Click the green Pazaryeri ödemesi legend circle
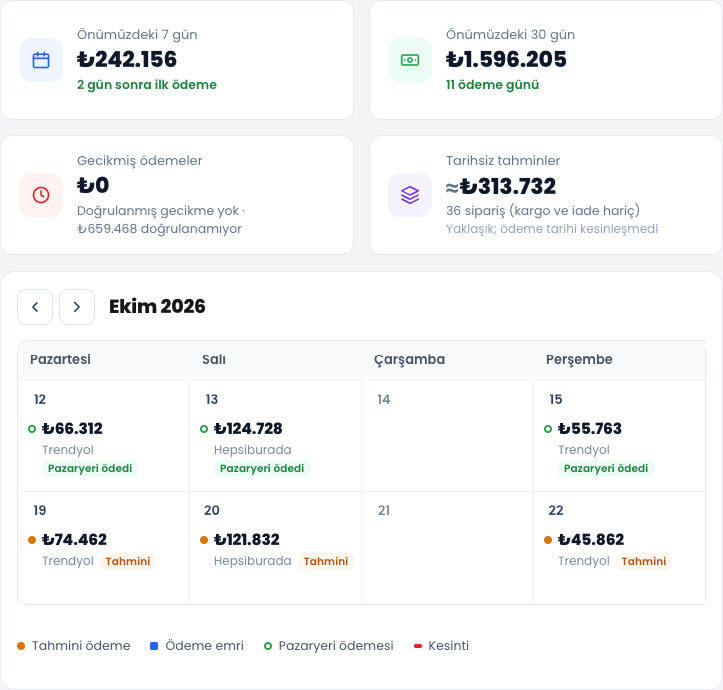This screenshot has height=690, width=723. point(267,646)
